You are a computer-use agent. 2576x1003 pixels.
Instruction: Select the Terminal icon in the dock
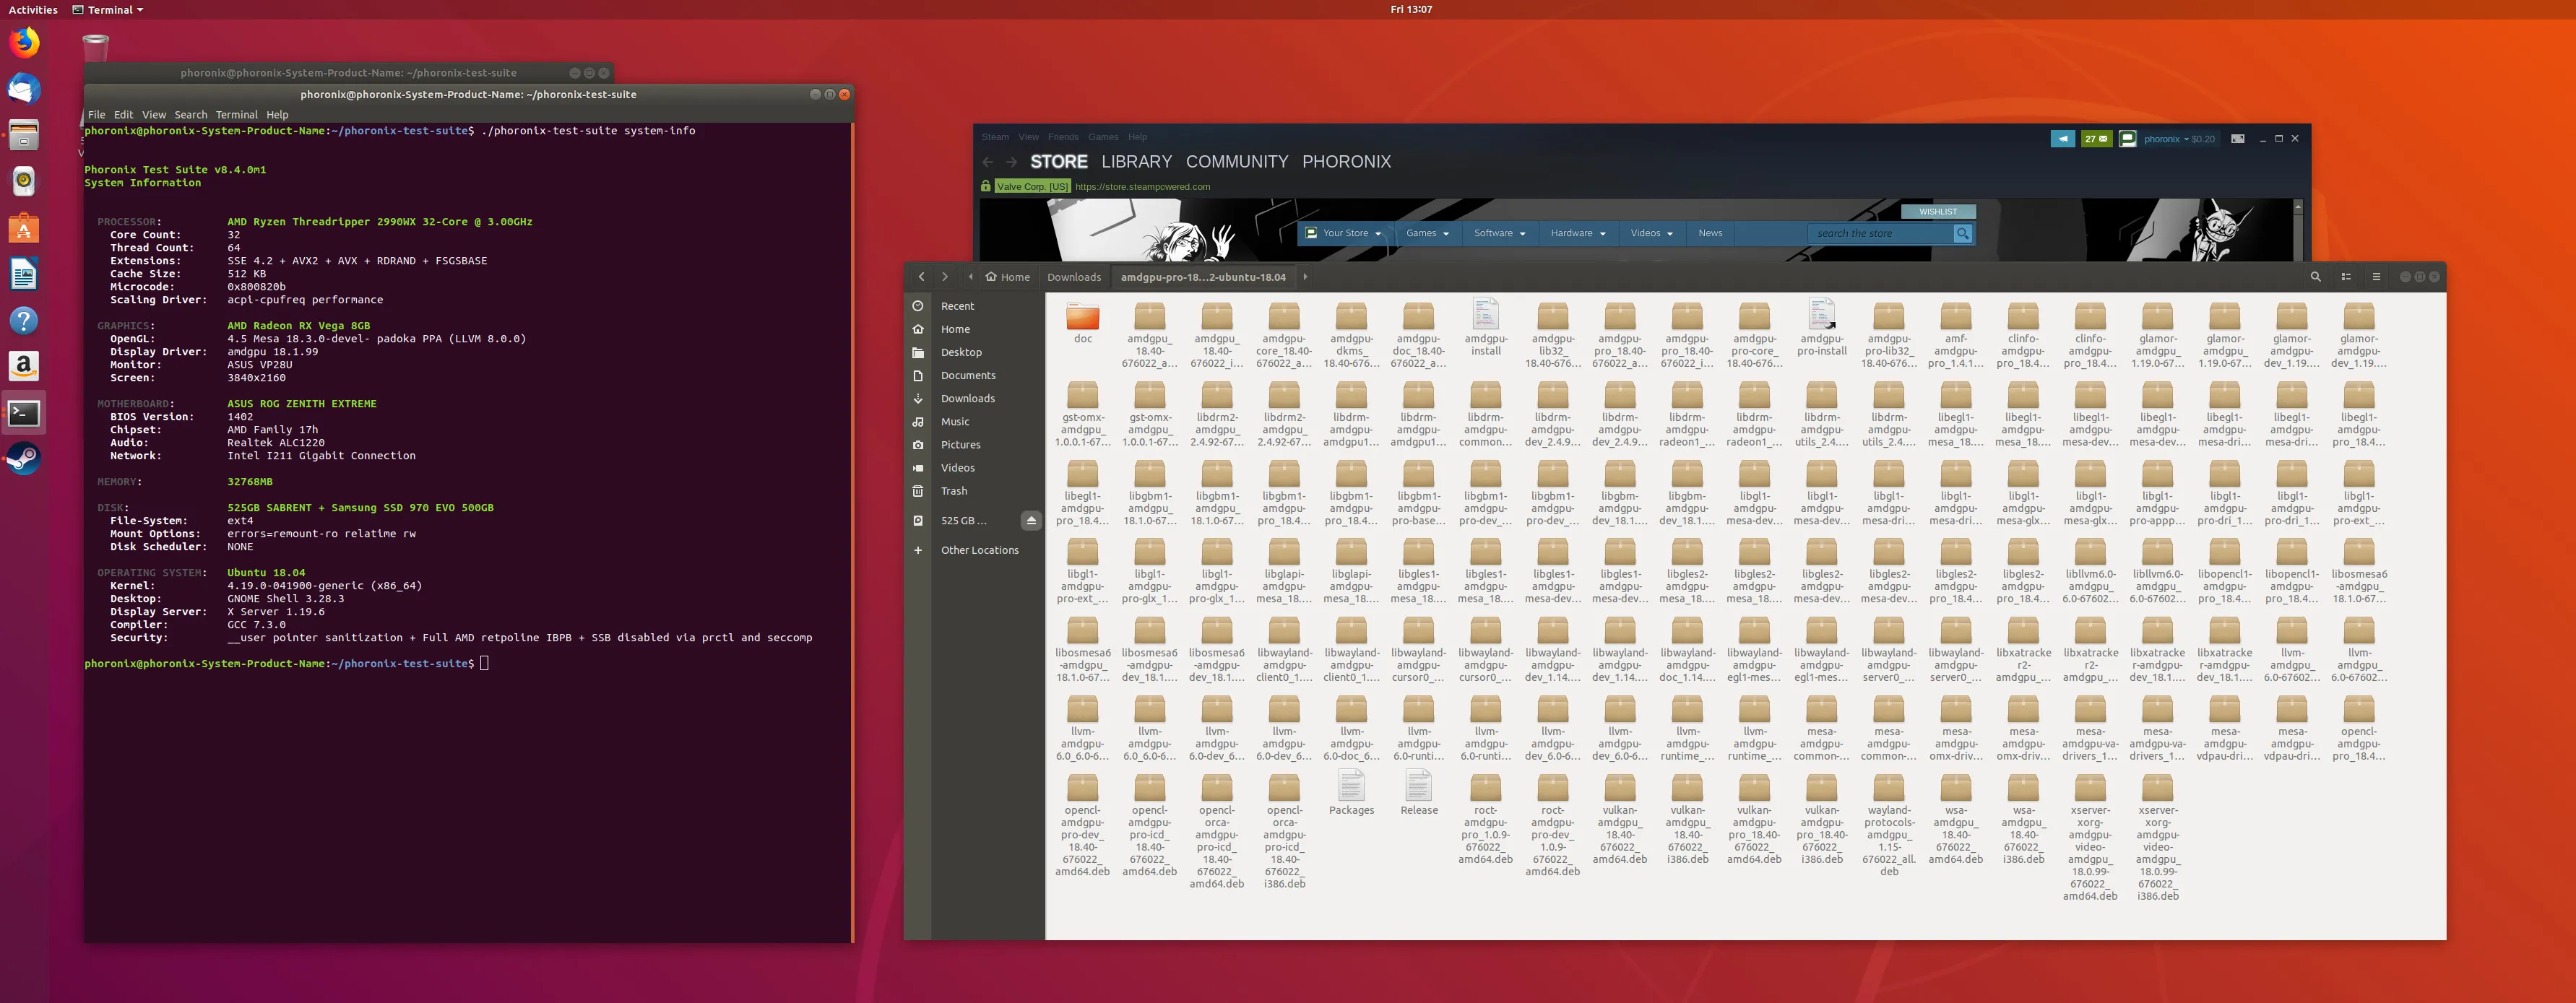coord(24,413)
